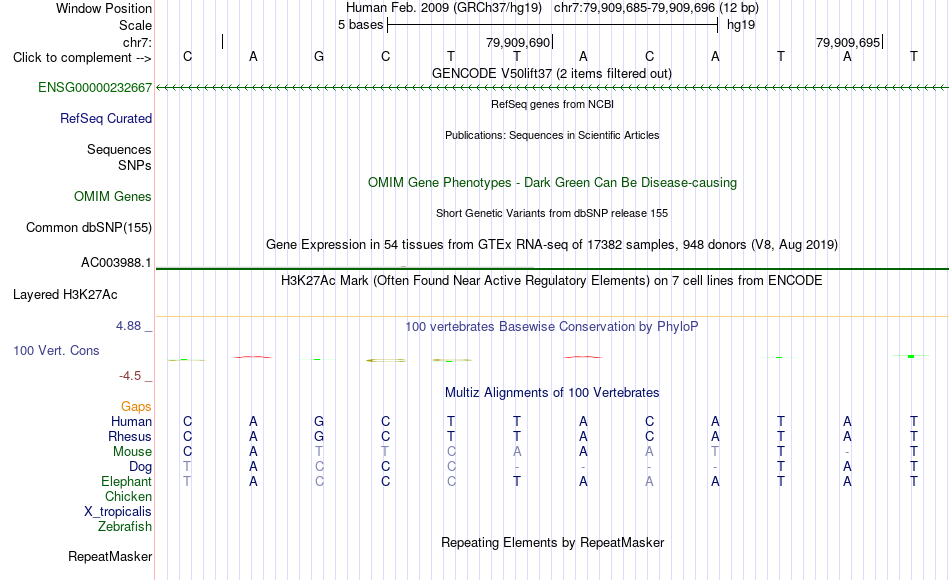Screen dimensions: 950x580
Task: Click the 5 bases scale bar
Action: [553, 25]
